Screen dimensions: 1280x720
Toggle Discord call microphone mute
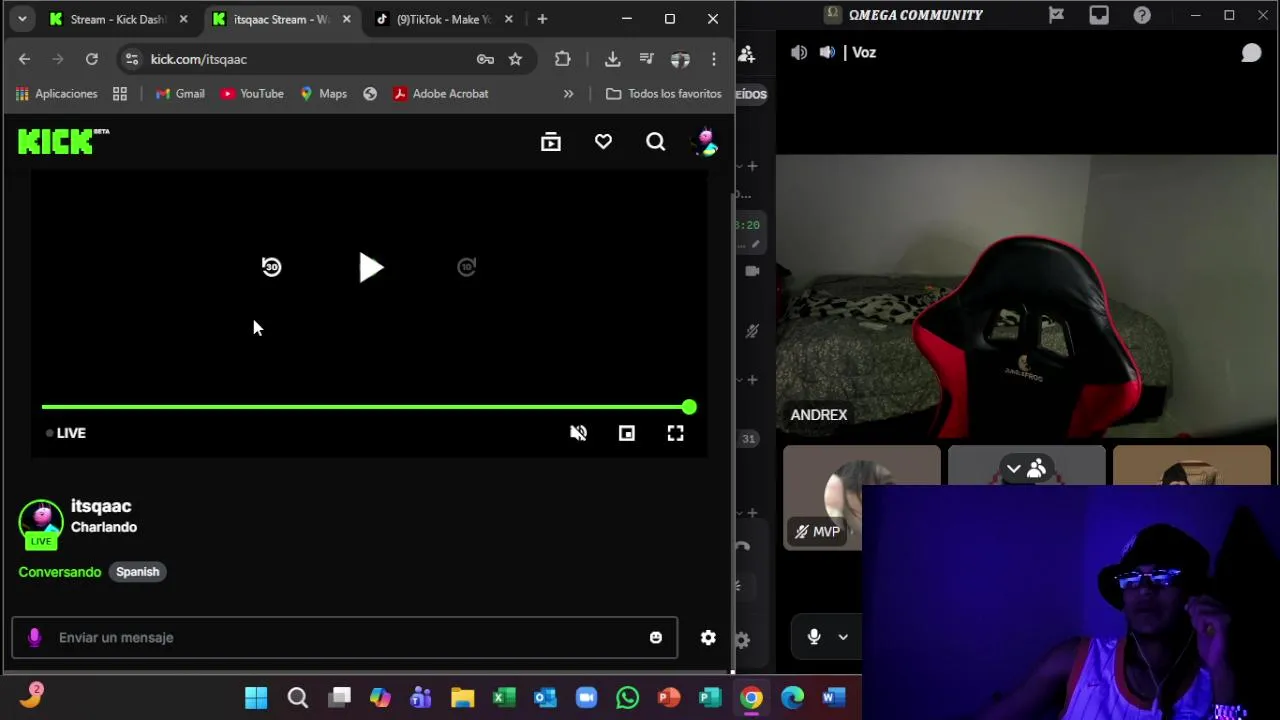tap(814, 637)
